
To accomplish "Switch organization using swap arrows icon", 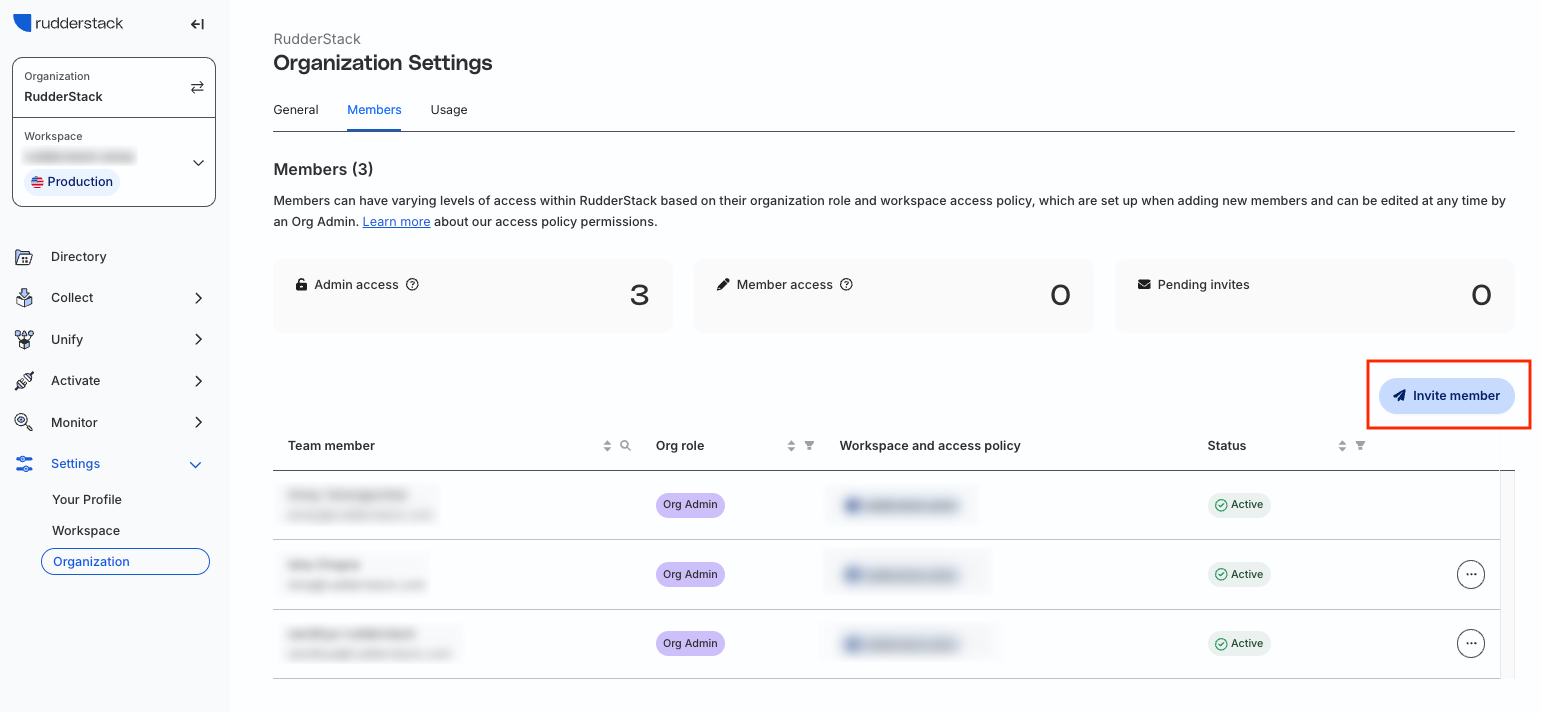I will click(x=197, y=87).
